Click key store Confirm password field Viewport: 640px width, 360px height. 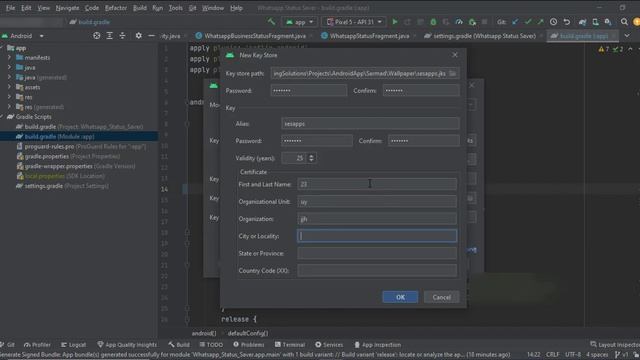(x=421, y=91)
